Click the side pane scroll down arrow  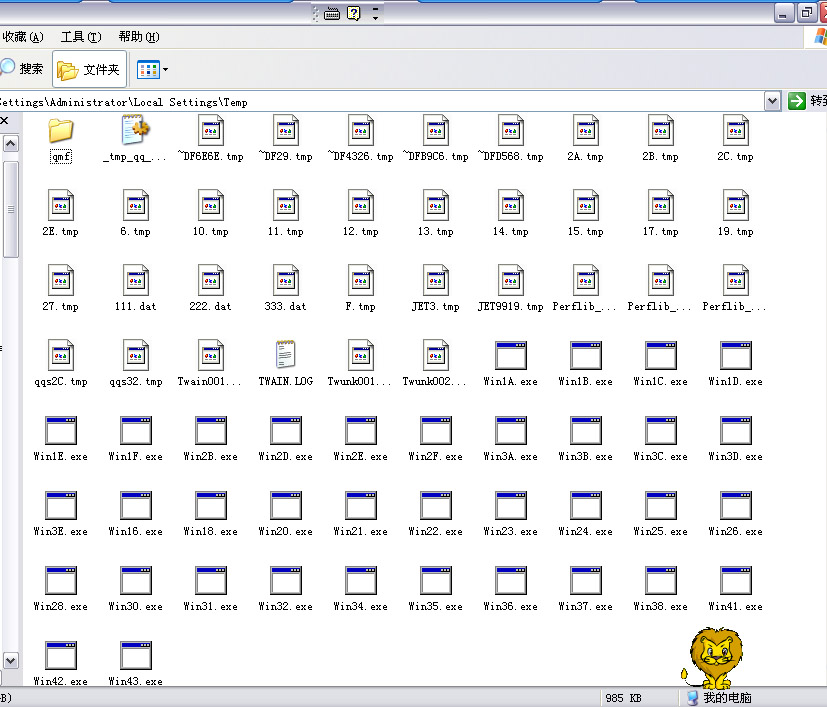11,660
